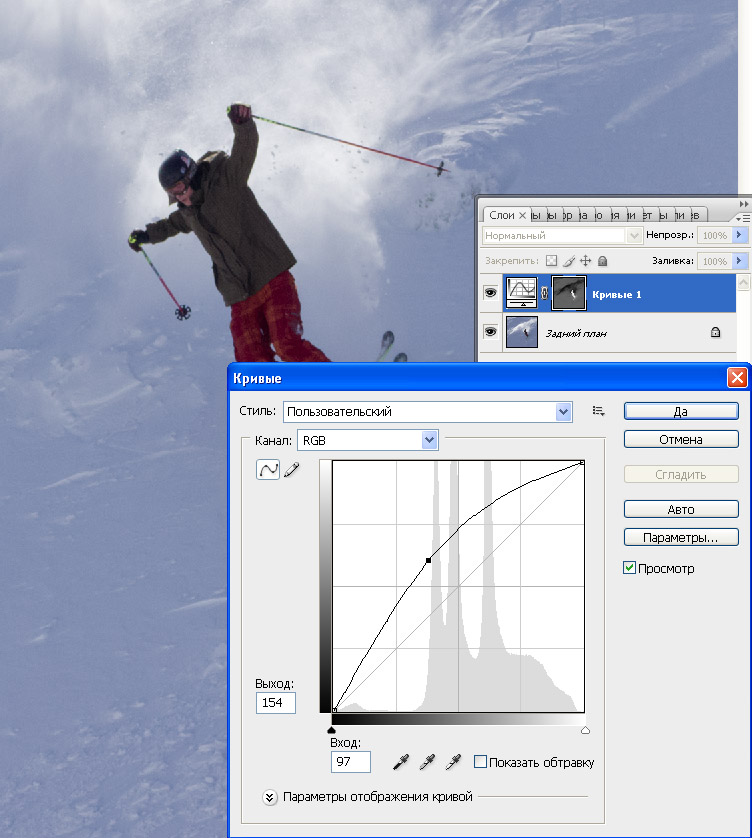Pick the black point eyedropper
752x838 pixels.
click(x=401, y=762)
